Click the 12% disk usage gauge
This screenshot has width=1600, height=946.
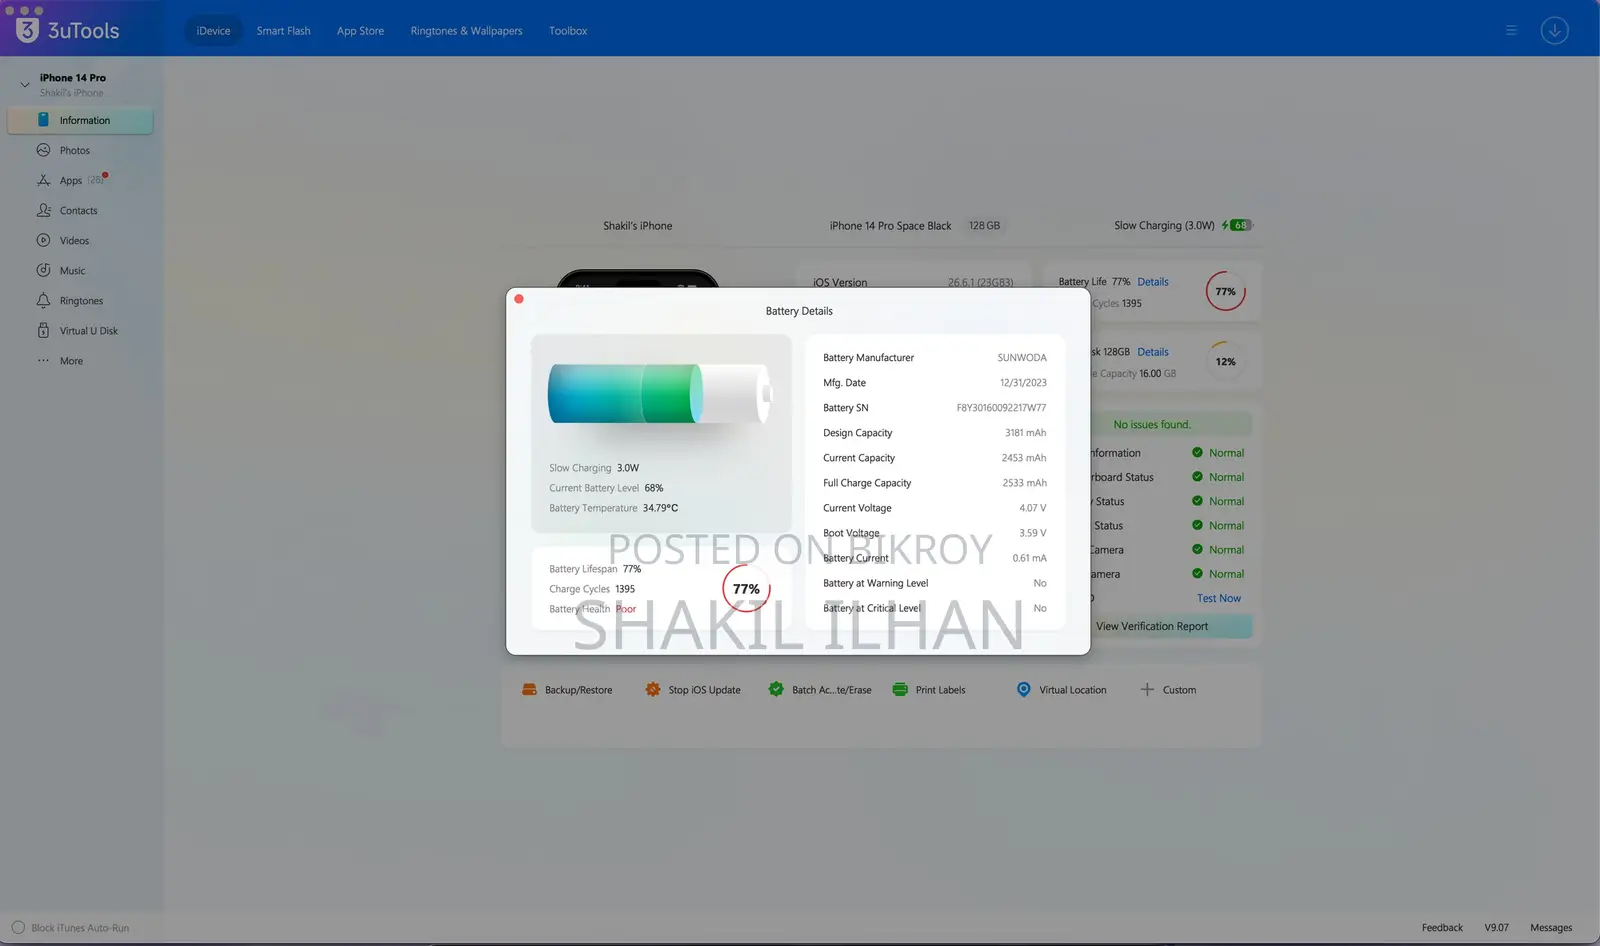1225,361
